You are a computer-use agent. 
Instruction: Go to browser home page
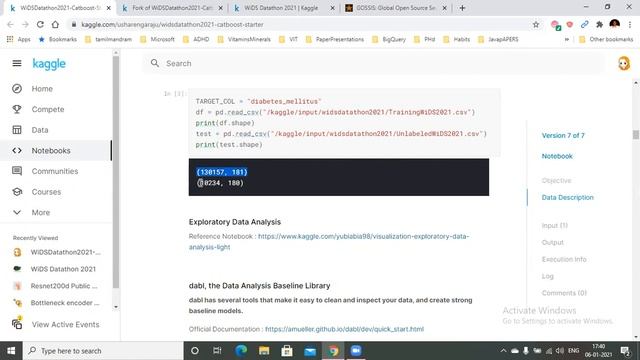[x=55, y=24]
